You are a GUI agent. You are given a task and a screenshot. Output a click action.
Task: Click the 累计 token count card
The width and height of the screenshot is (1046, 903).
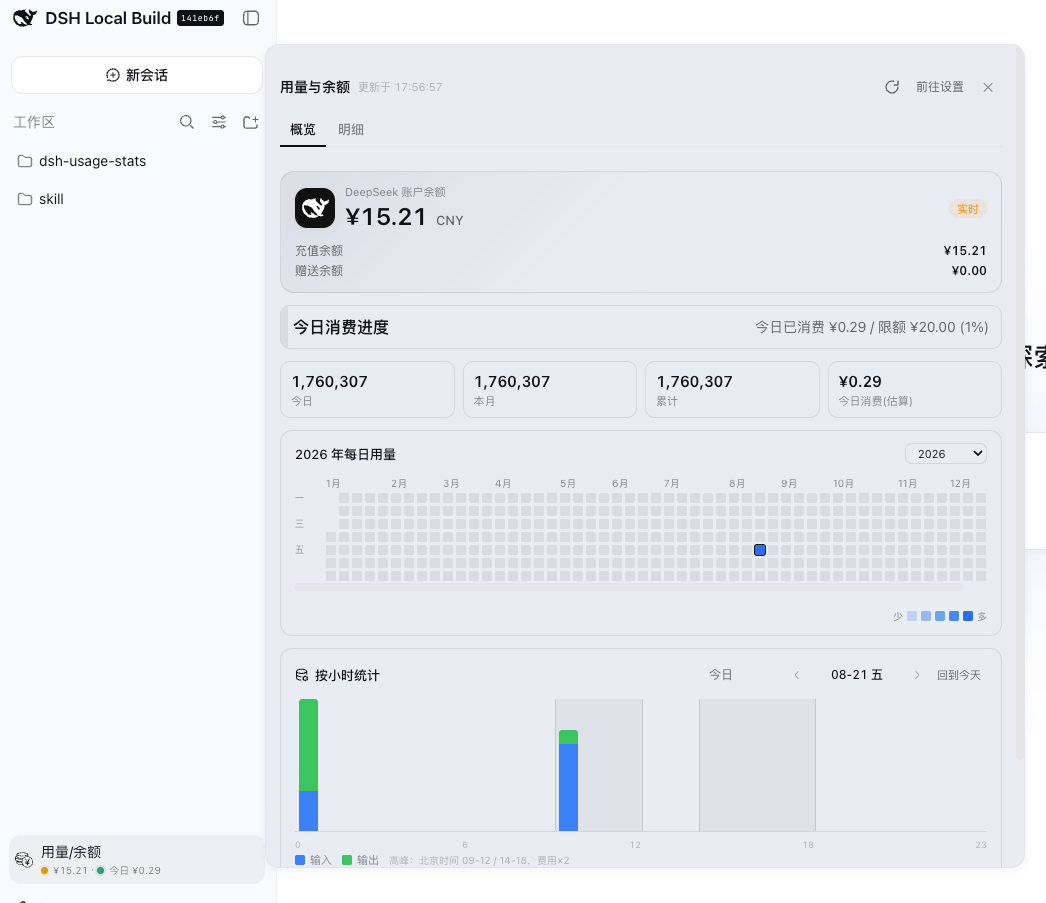coord(732,389)
